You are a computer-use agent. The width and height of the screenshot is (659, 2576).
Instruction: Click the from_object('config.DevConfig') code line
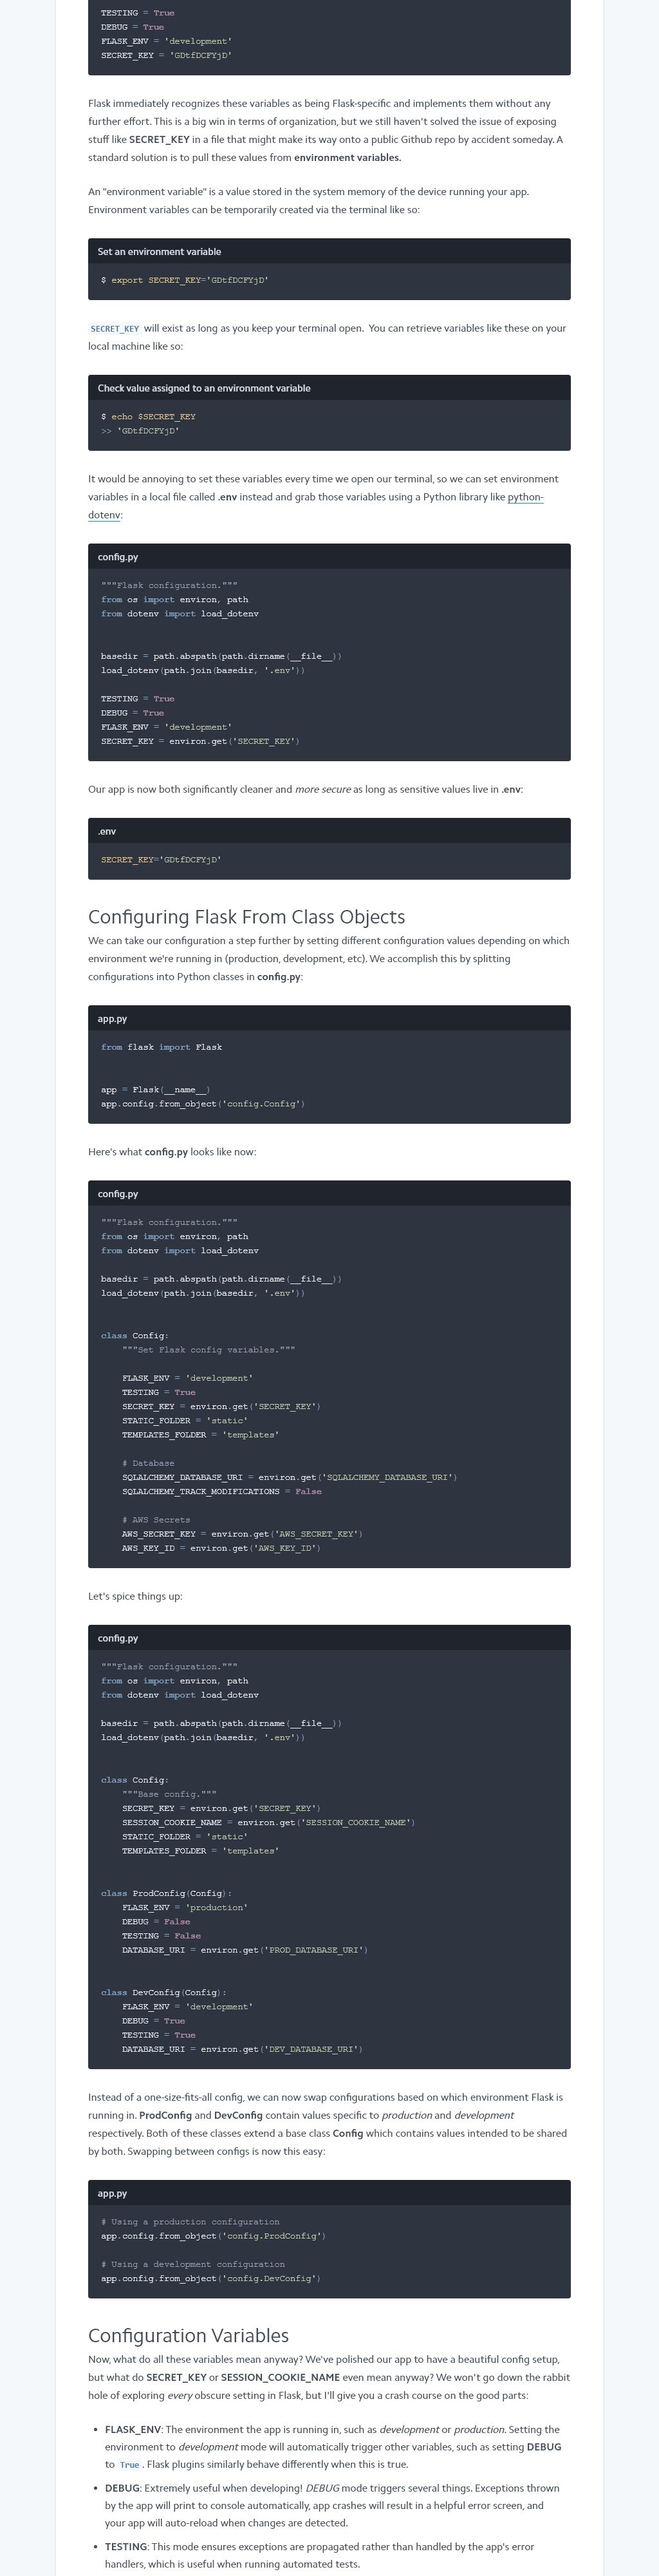[x=210, y=2278]
